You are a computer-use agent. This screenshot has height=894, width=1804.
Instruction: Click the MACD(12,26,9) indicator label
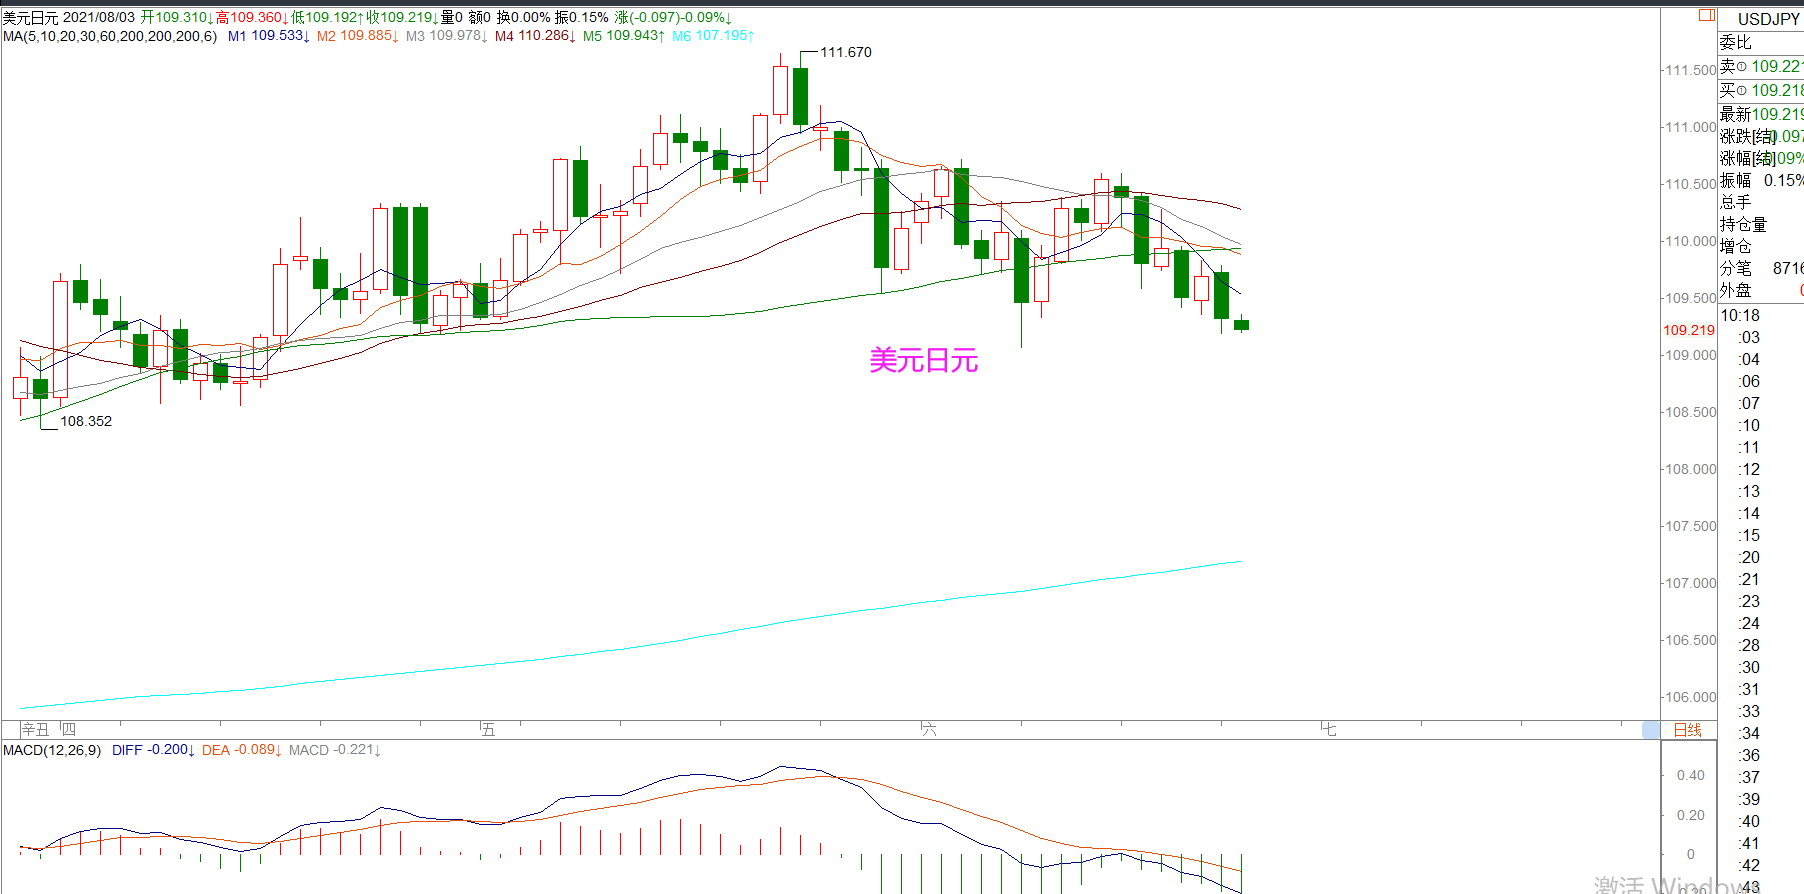tap(52, 750)
